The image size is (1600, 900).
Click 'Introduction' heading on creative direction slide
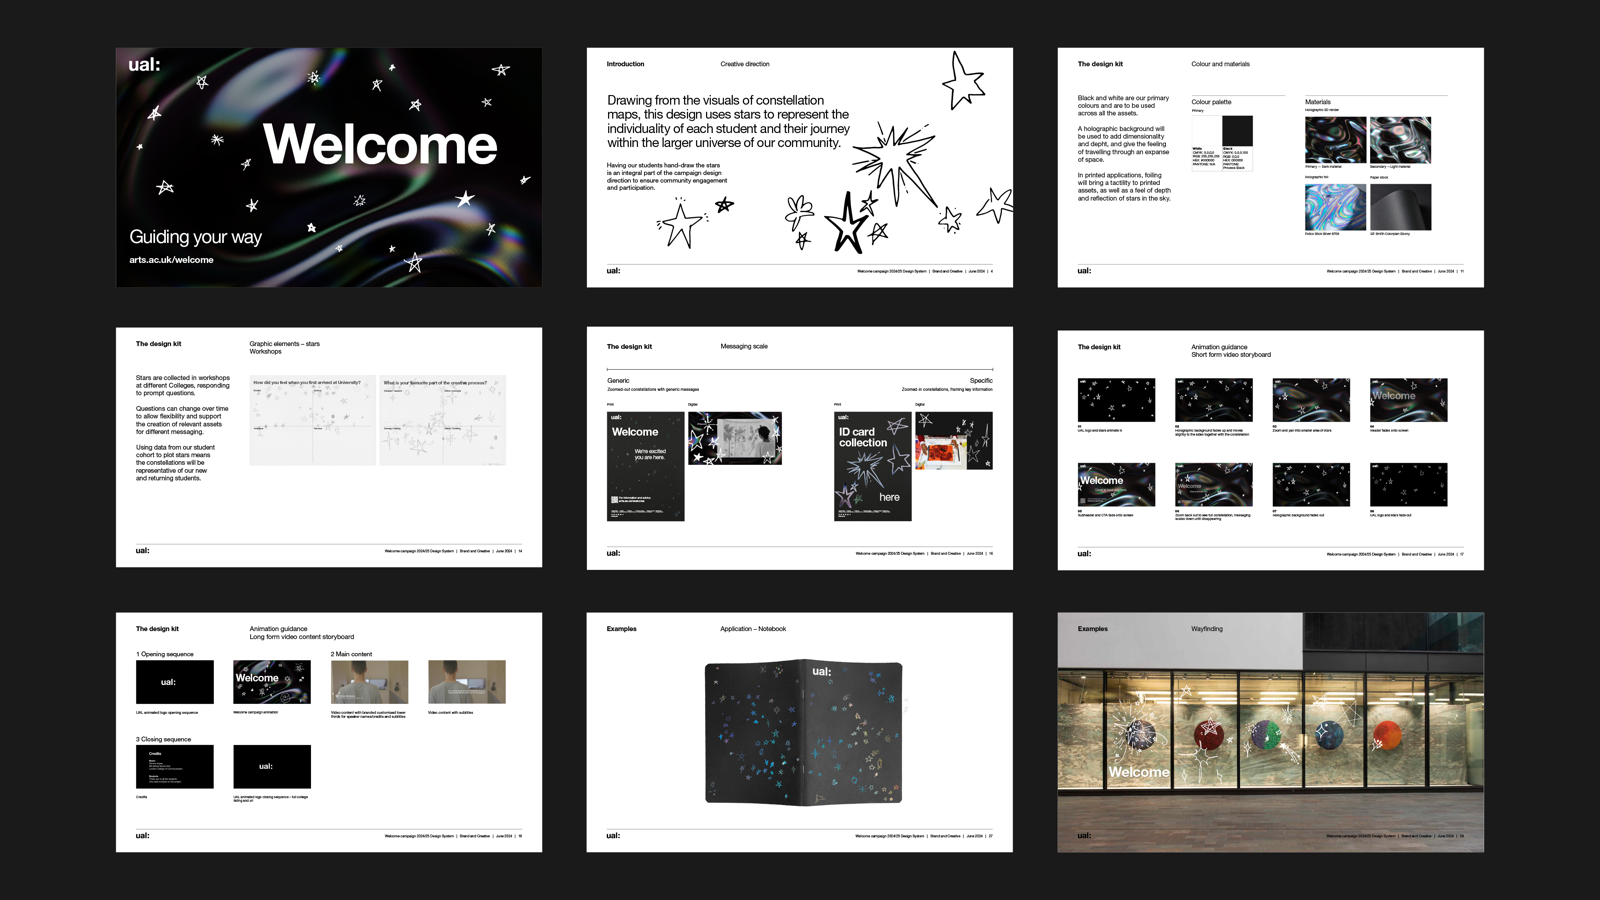(x=625, y=64)
